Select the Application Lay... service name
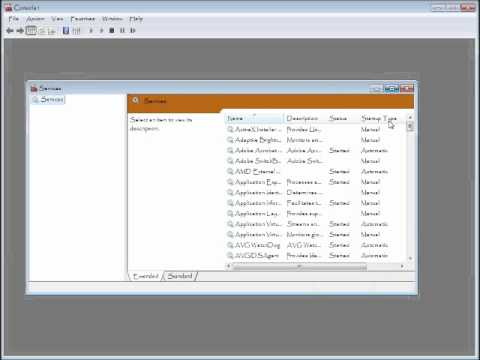 tap(257, 213)
